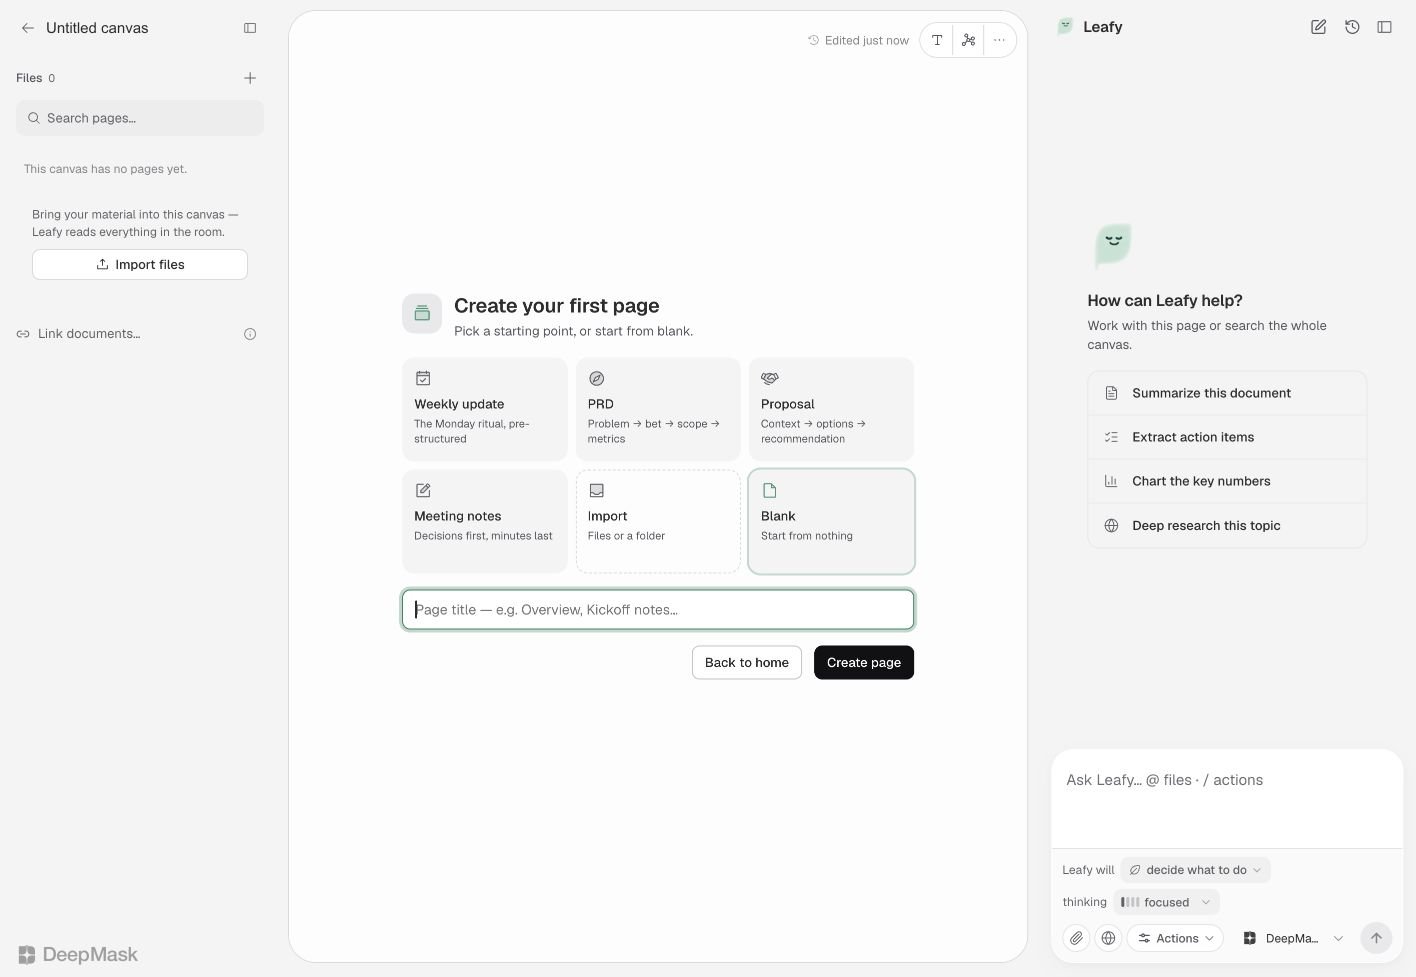
Task: Click the Import files button
Action: pyautogui.click(x=140, y=265)
